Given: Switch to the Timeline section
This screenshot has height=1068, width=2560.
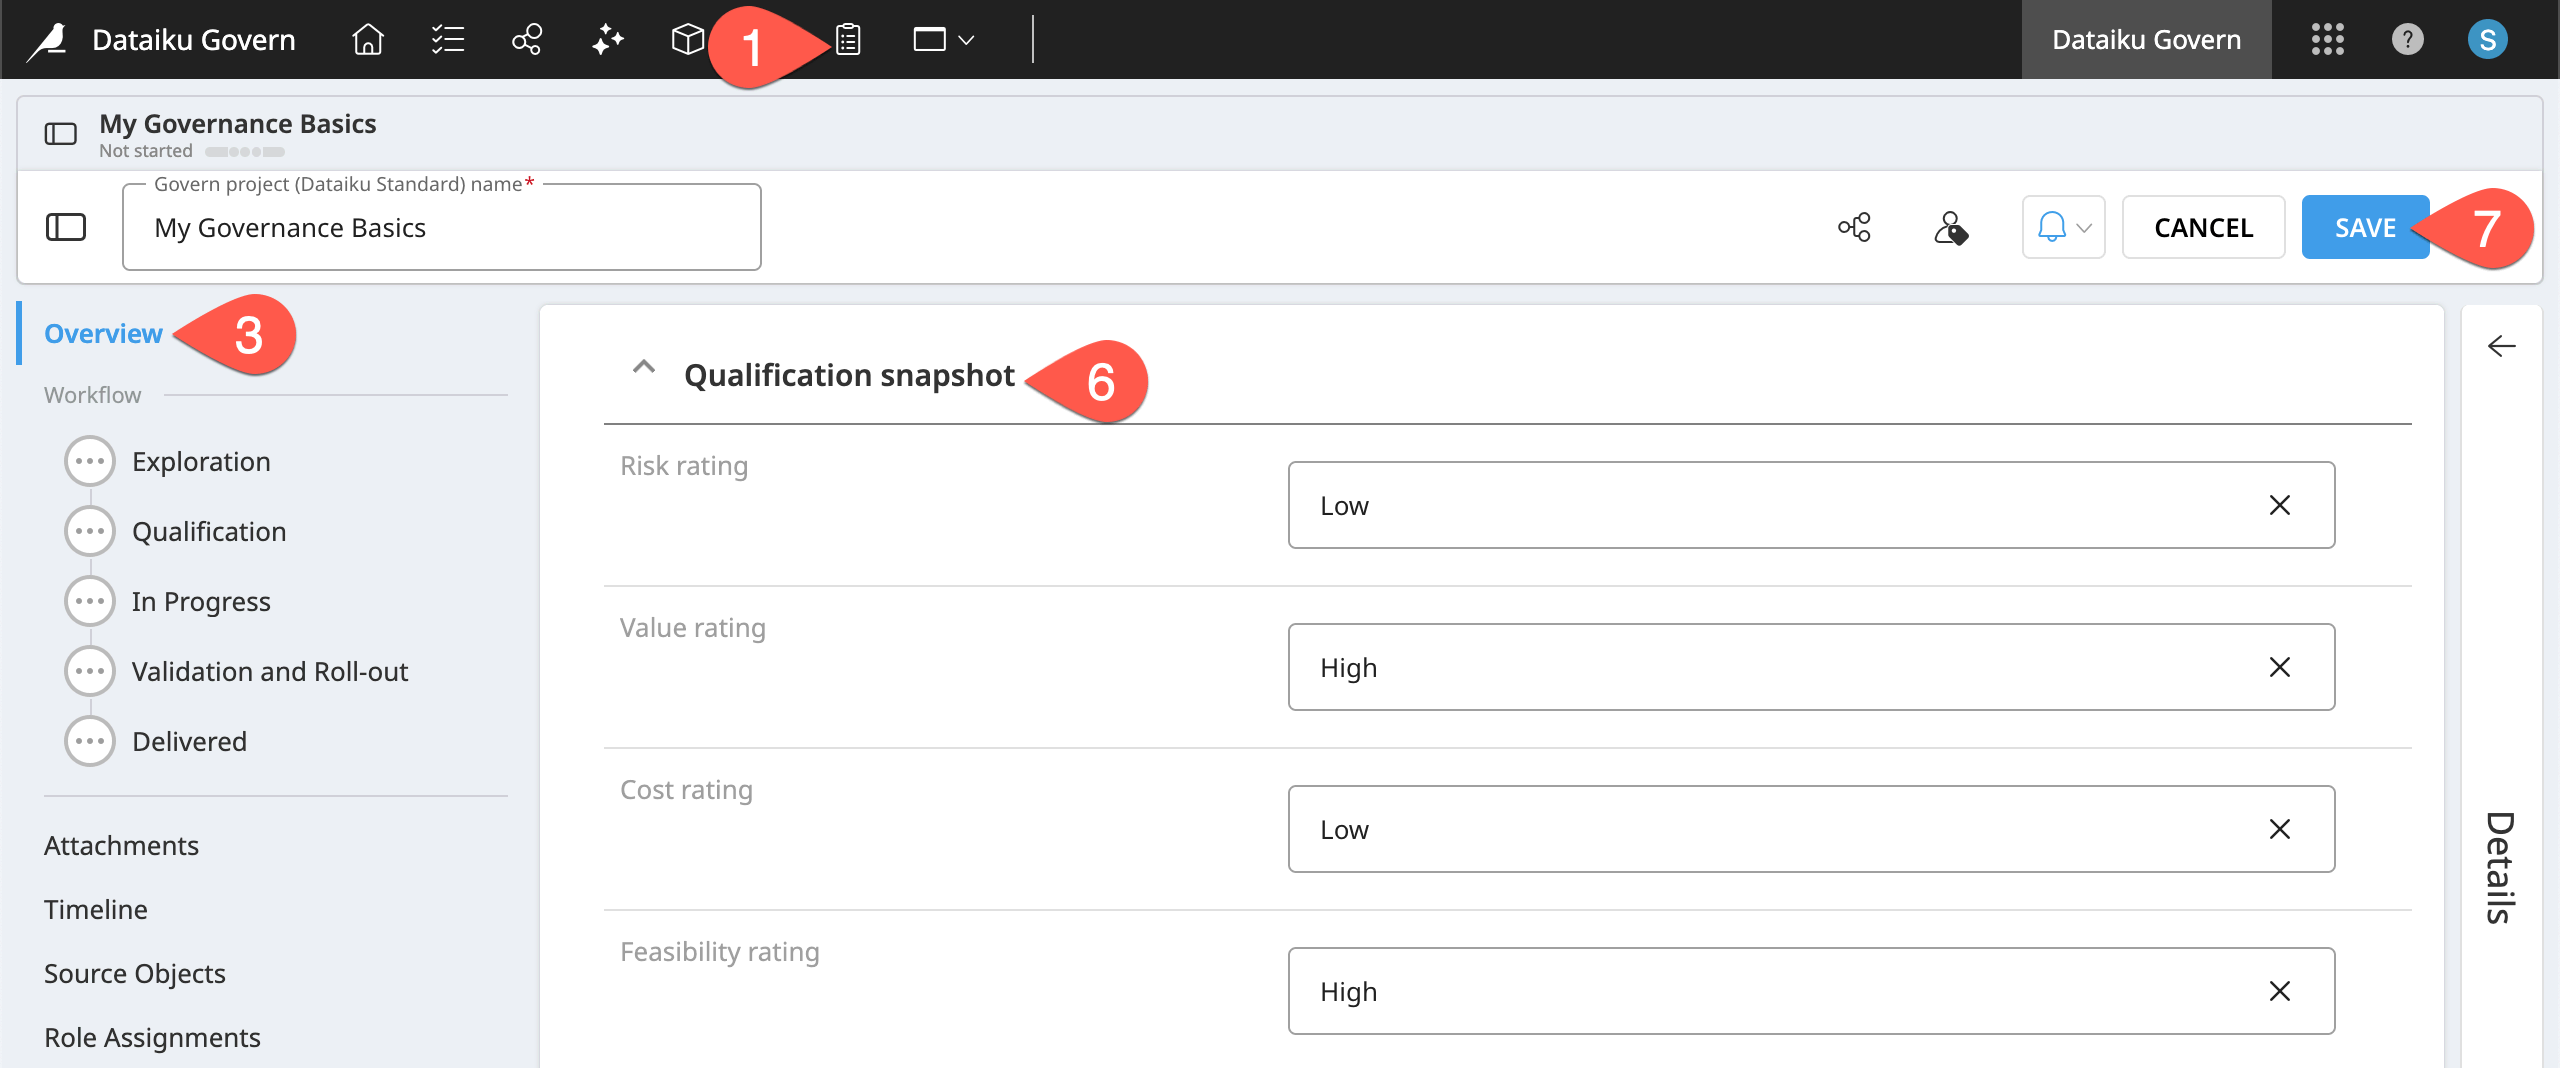Looking at the screenshot, I should pos(95,909).
